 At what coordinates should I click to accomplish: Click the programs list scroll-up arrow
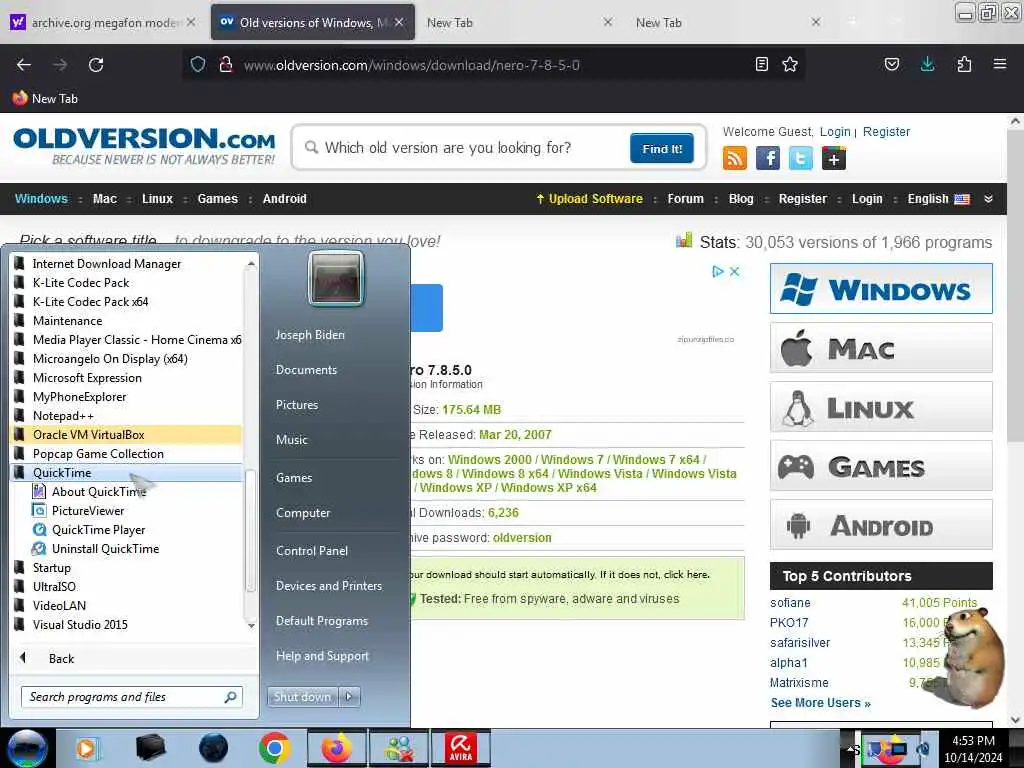pos(251,264)
